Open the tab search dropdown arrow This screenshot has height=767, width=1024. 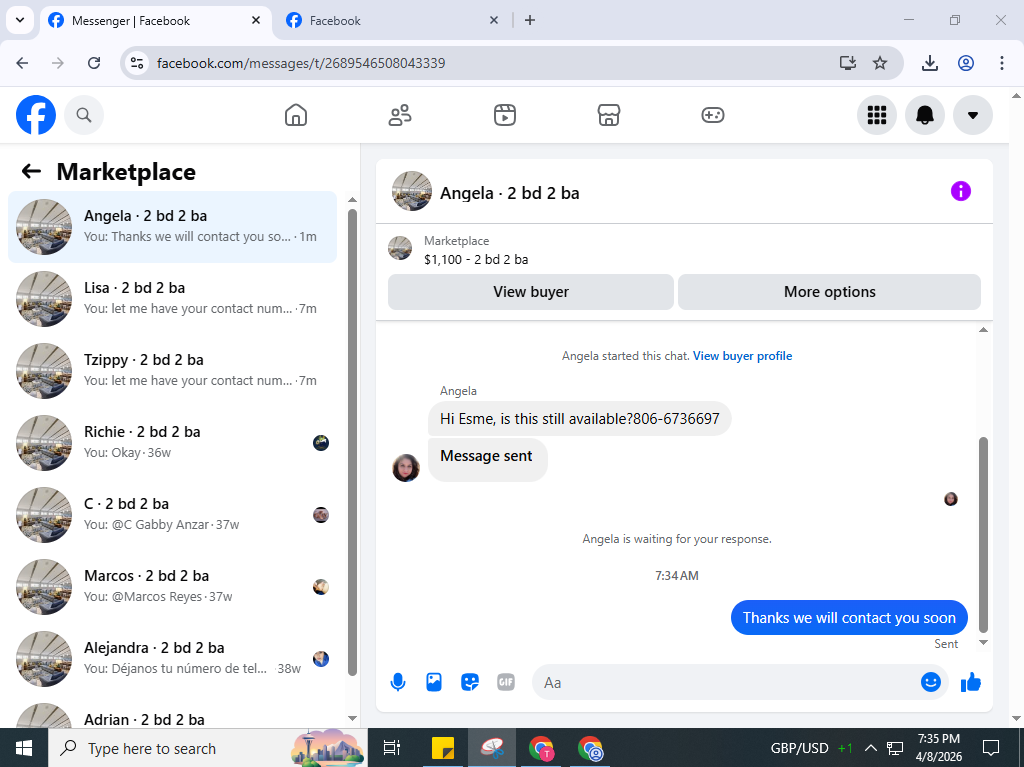pos(20,20)
